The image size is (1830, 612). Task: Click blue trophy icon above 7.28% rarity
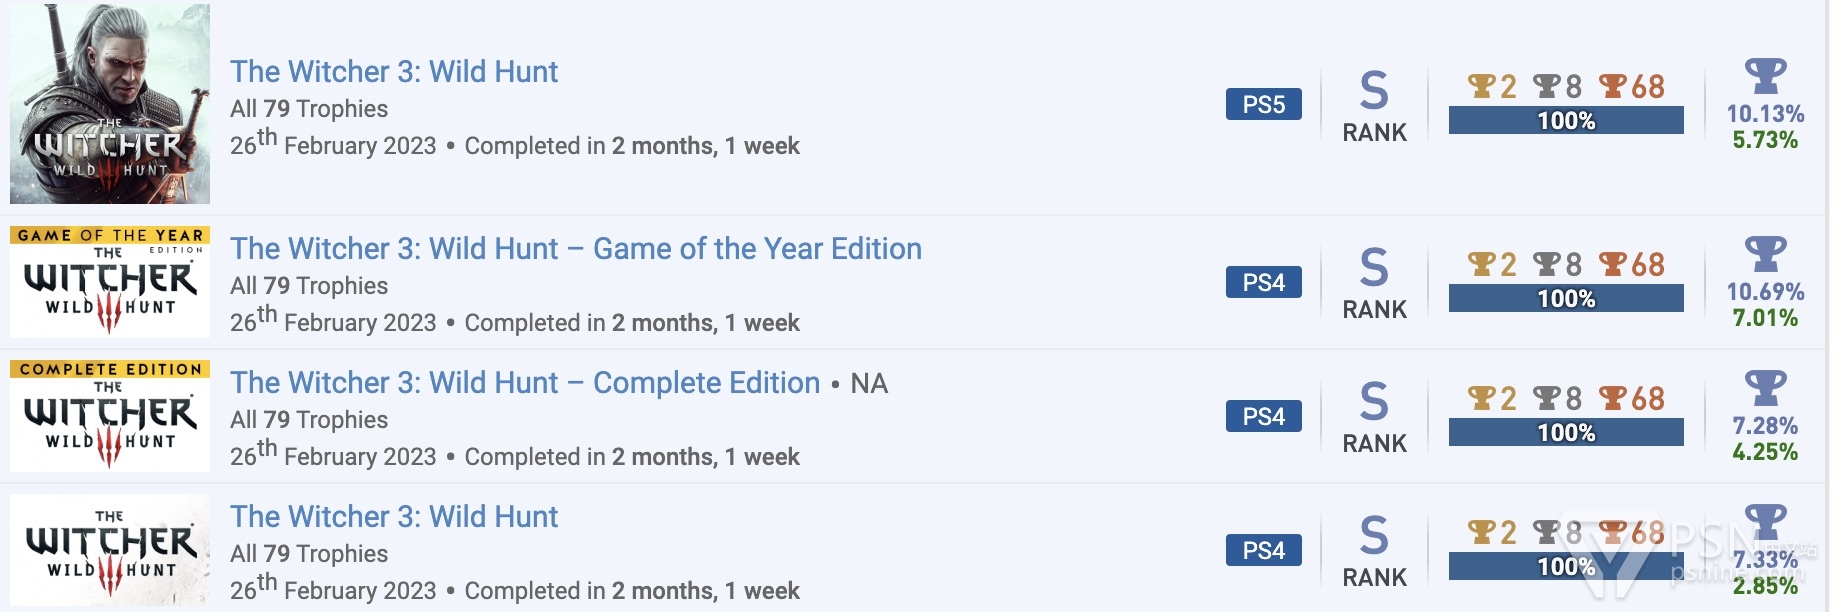(1765, 388)
